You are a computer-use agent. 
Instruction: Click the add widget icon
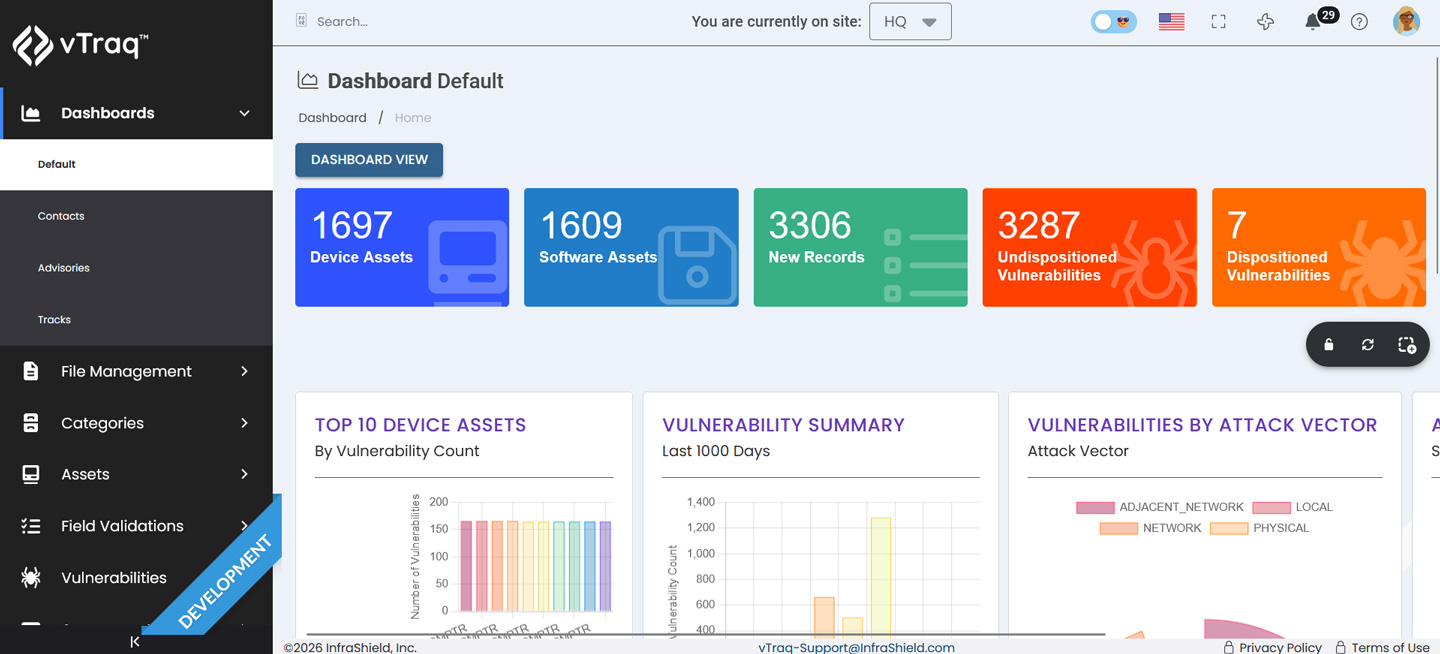point(1406,345)
